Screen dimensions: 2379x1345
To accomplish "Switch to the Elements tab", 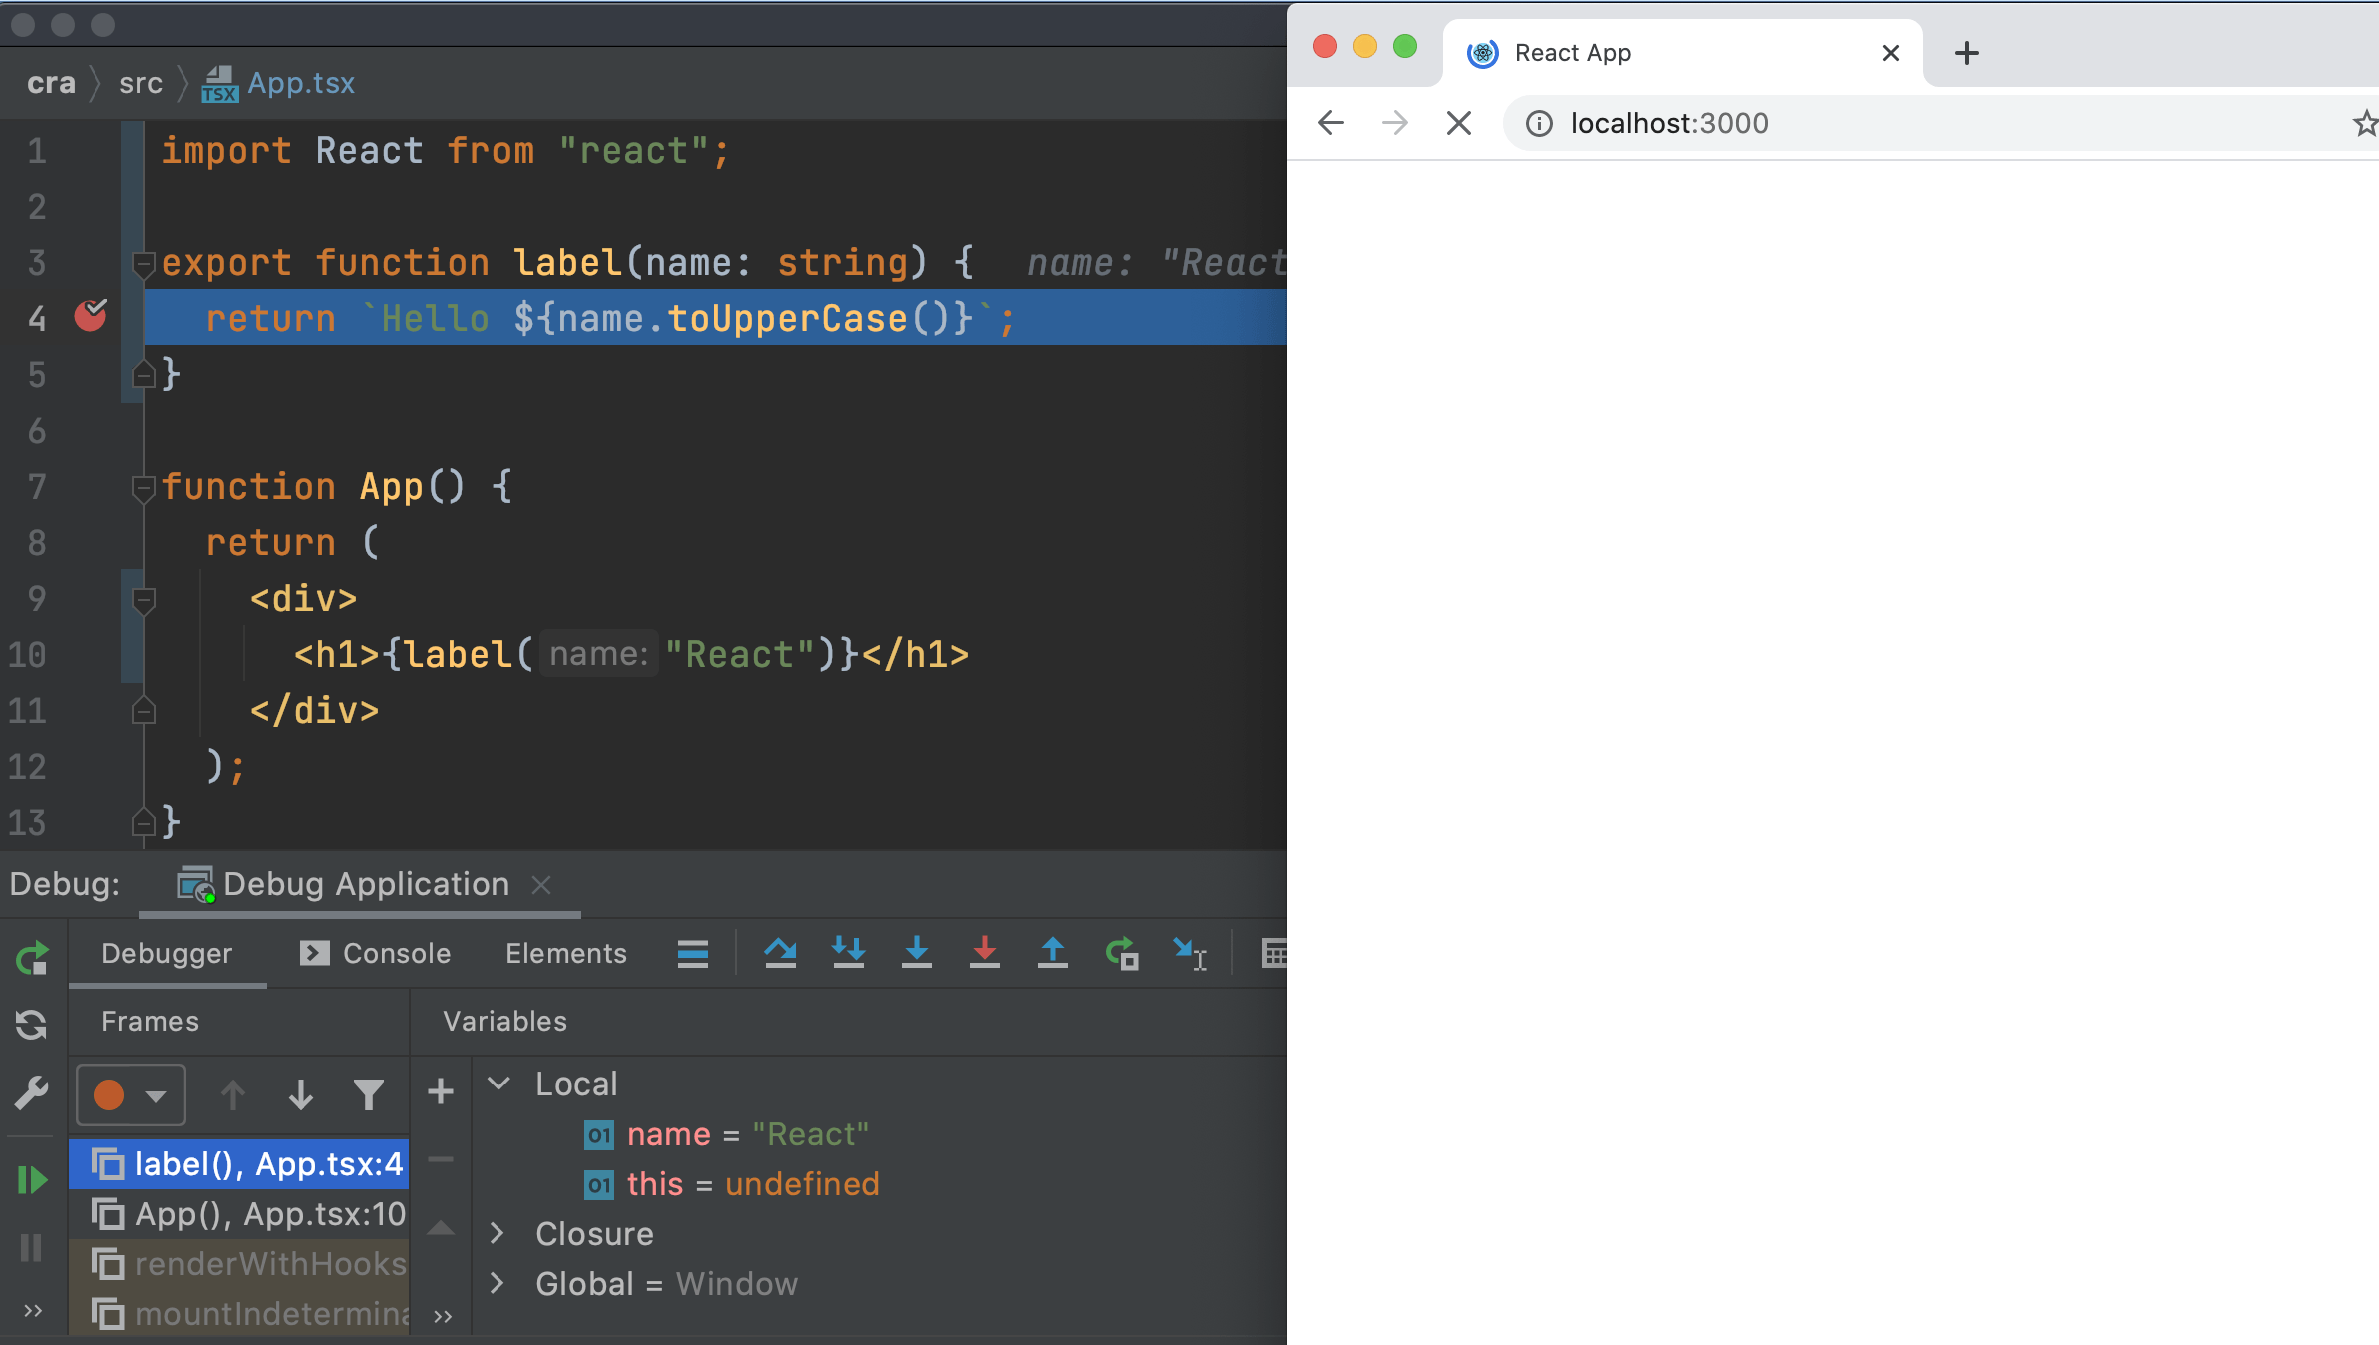I will 565,953.
